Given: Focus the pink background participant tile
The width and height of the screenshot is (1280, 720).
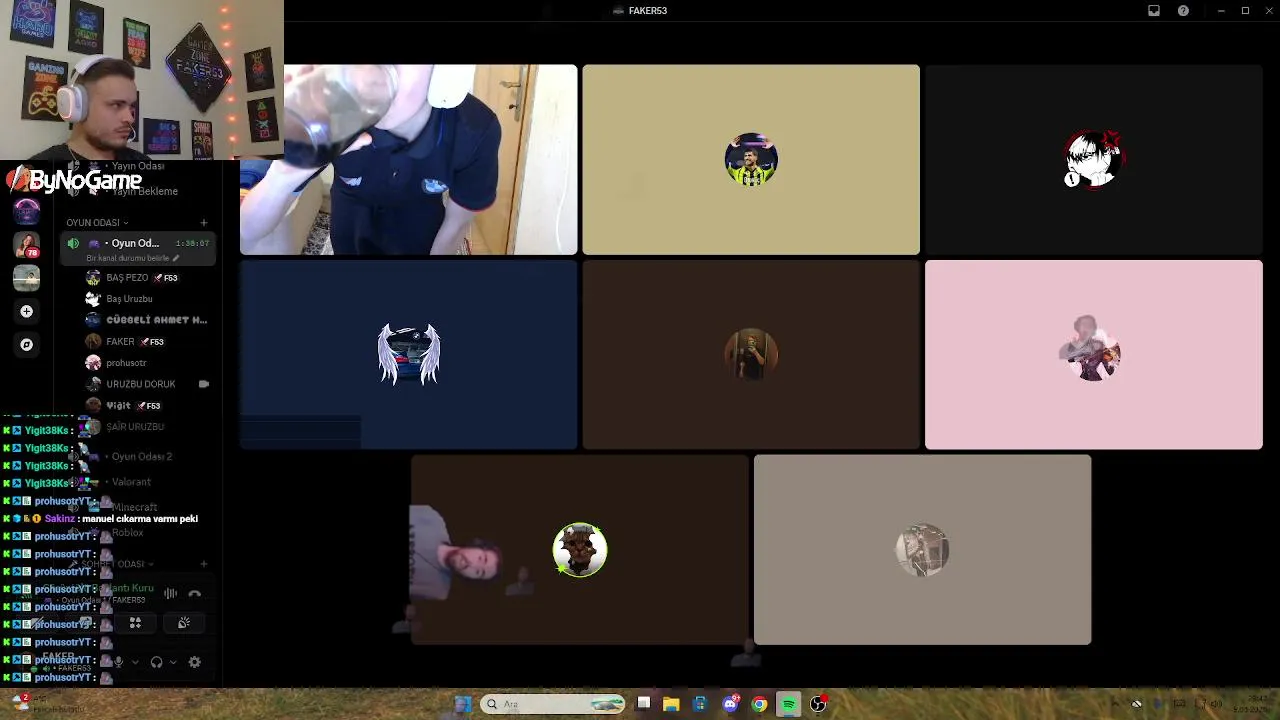Looking at the screenshot, I should point(1094,355).
